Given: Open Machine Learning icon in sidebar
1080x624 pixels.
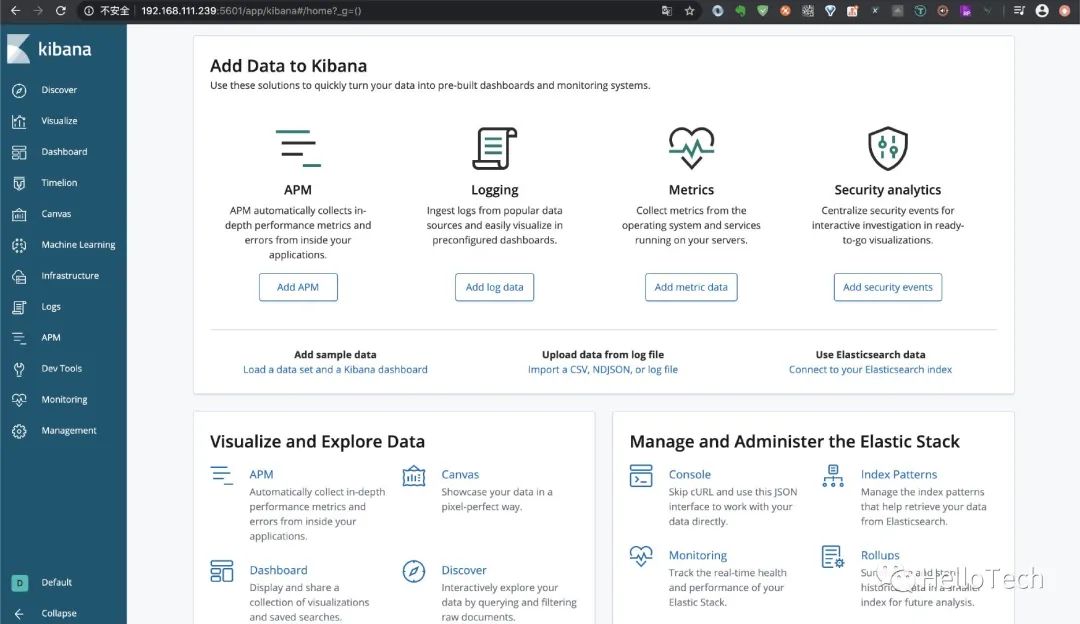Looking at the screenshot, I should pos(19,245).
